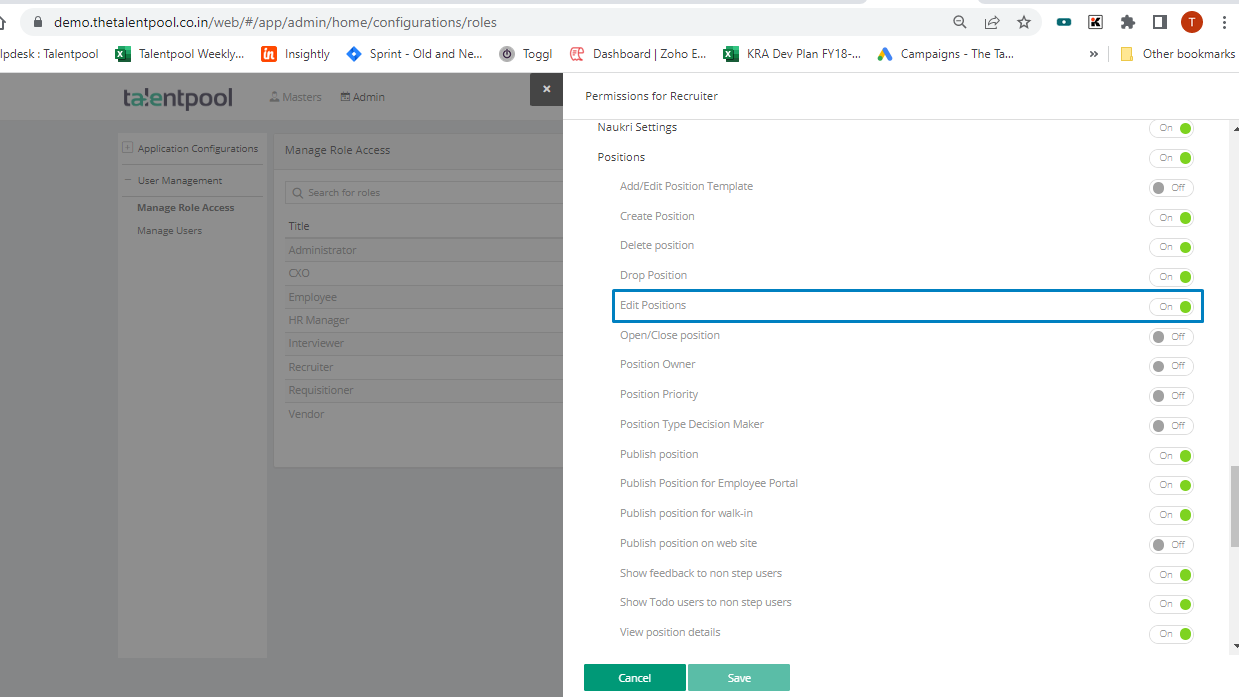Select the HR Manager role
The width and height of the screenshot is (1239, 697).
click(x=318, y=320)
